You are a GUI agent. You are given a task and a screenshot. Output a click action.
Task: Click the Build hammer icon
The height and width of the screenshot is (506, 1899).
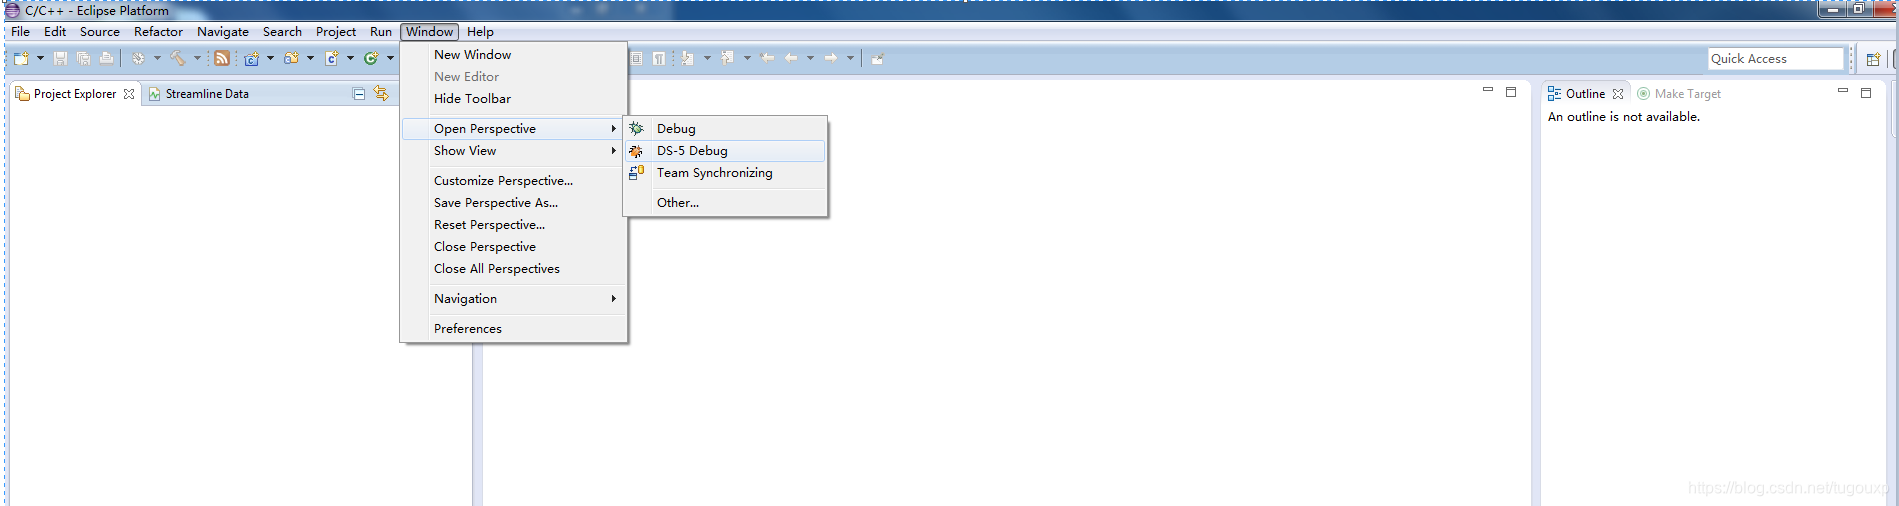[x=178, y=58]
